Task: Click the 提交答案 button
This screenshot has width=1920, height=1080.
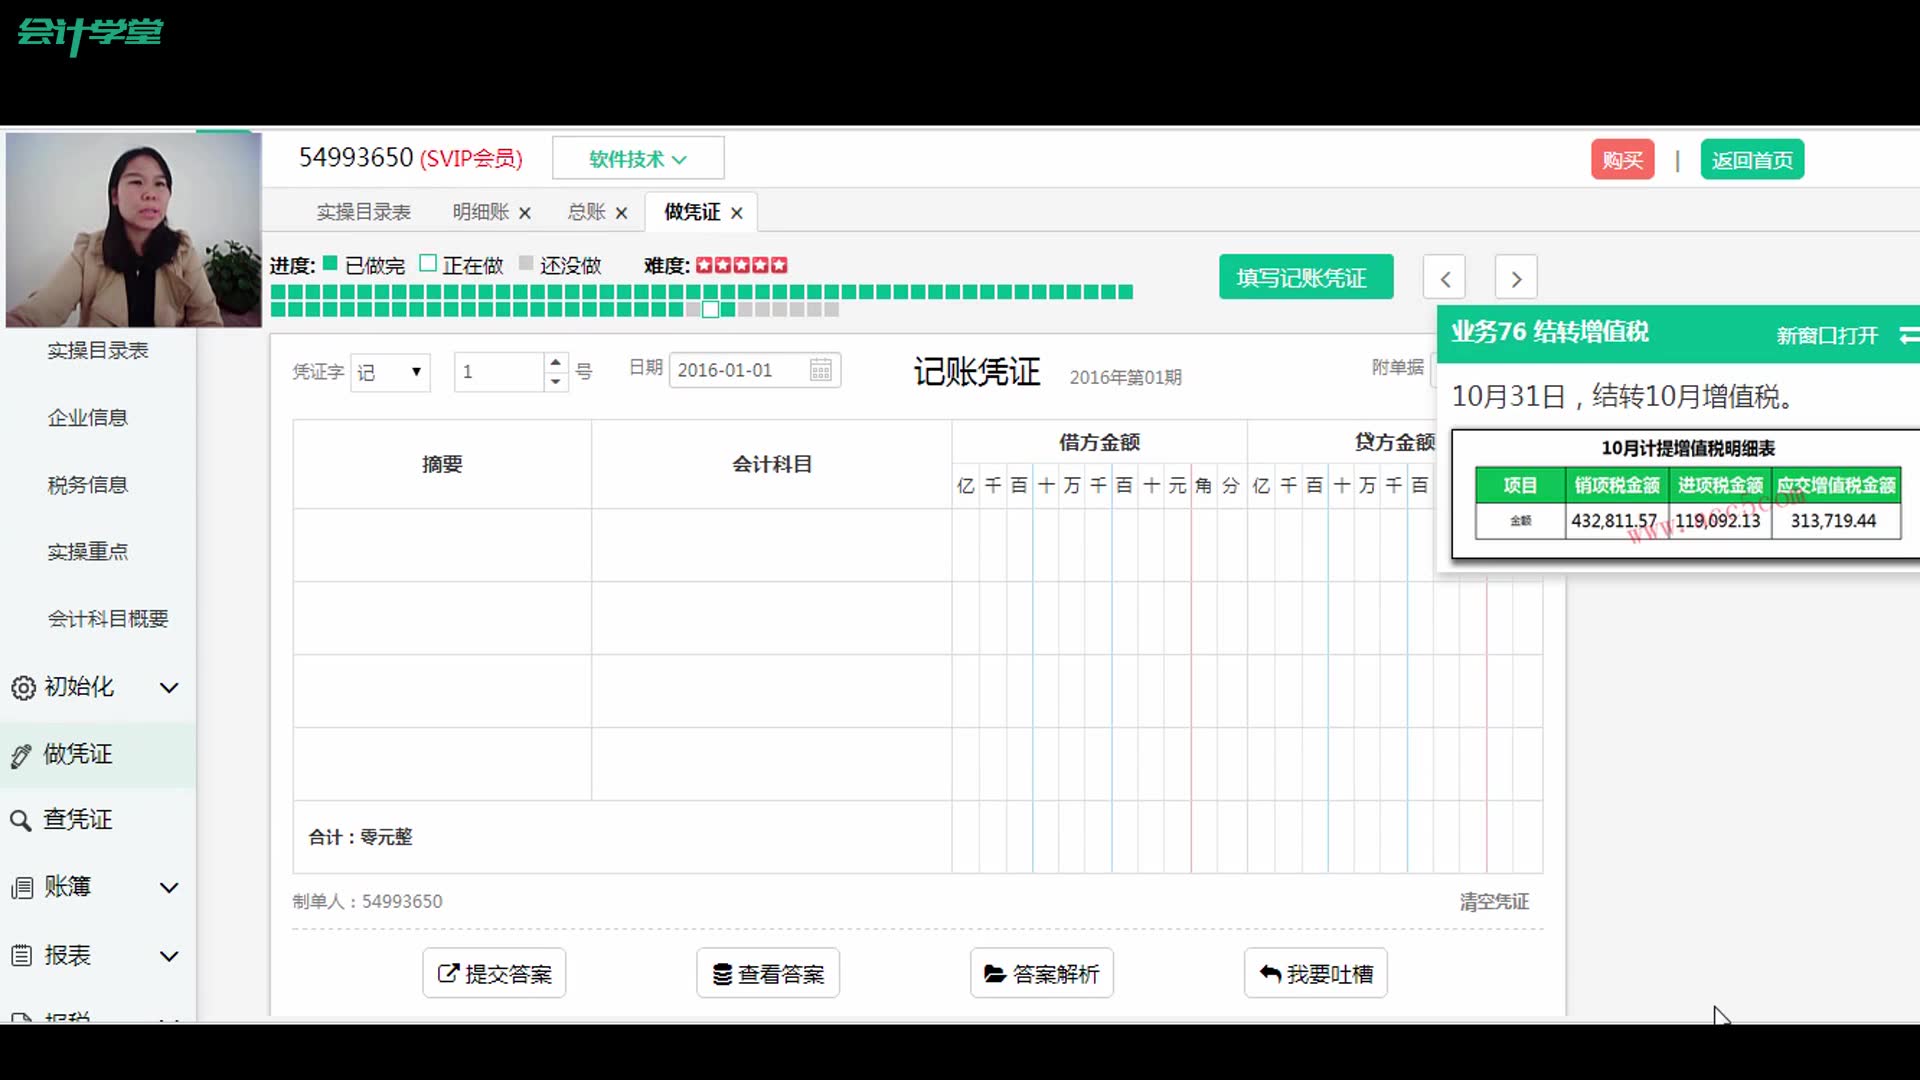Action: pos(494,973)
